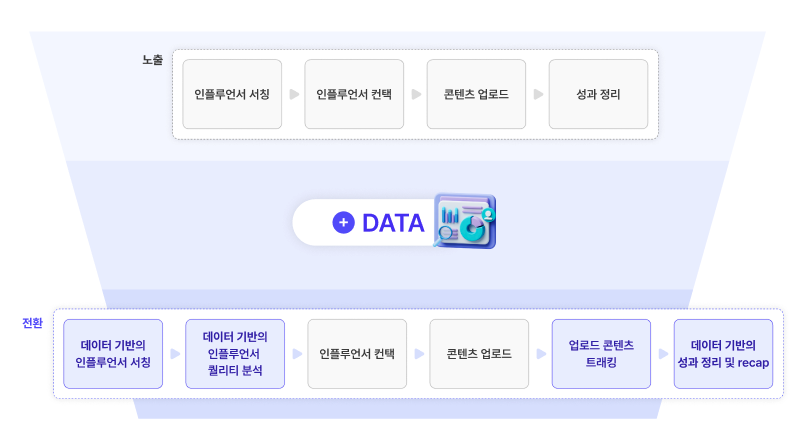This screenshot has height=424, width=795.
Task: Click the plus icon beside DATA
Action: pos(343,223)
